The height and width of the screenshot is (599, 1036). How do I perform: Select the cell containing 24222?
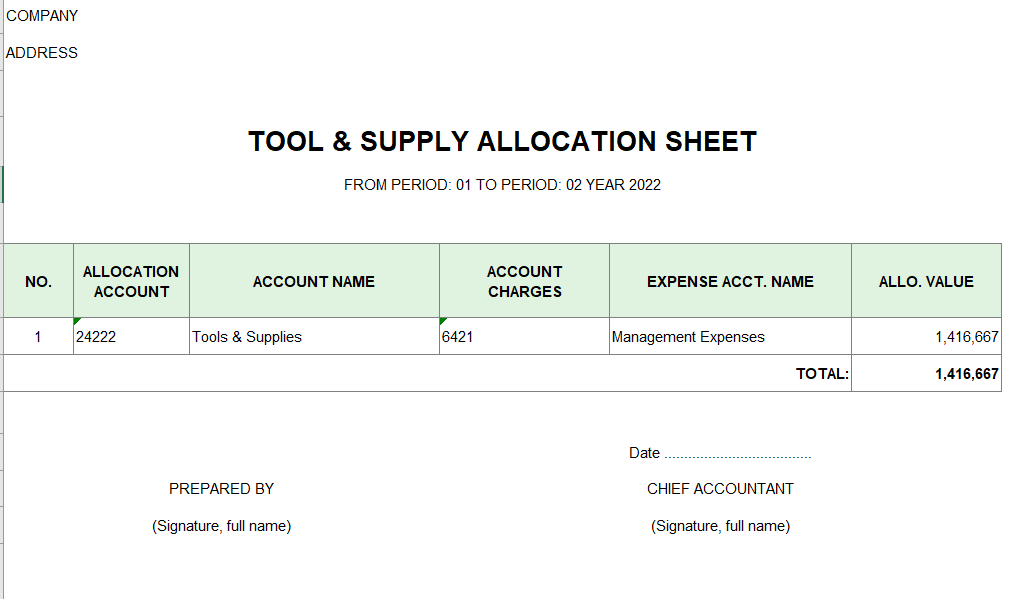131,337
